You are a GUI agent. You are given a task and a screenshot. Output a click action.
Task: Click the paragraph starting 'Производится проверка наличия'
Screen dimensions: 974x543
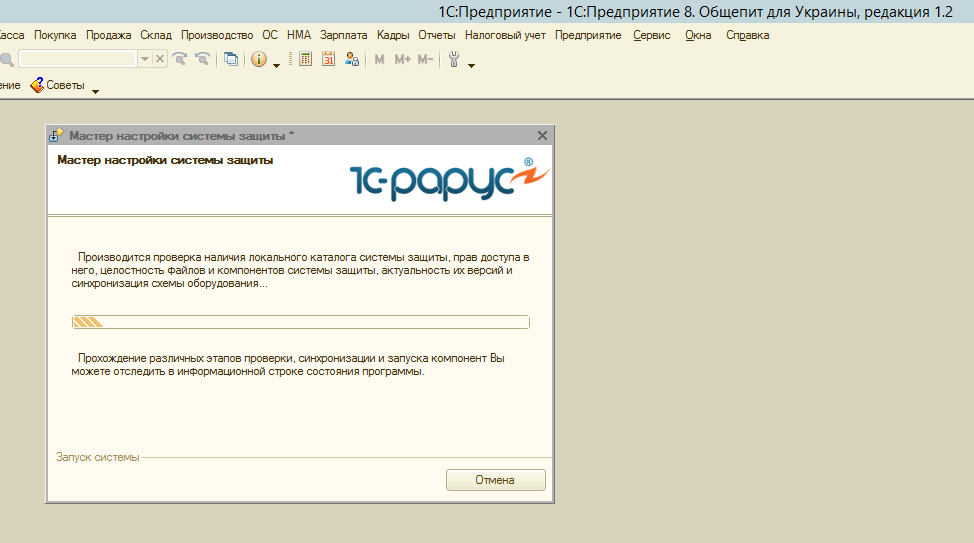(x=300, y=270)
